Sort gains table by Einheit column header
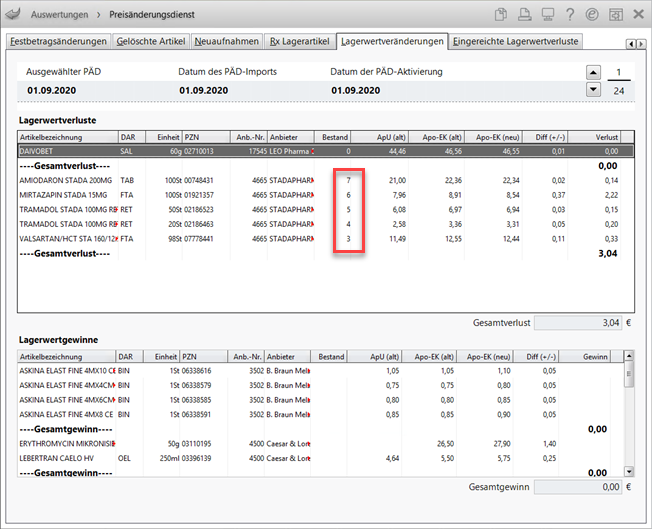The height and width of the screenshot is (529, 652). (x=162, y=357)
